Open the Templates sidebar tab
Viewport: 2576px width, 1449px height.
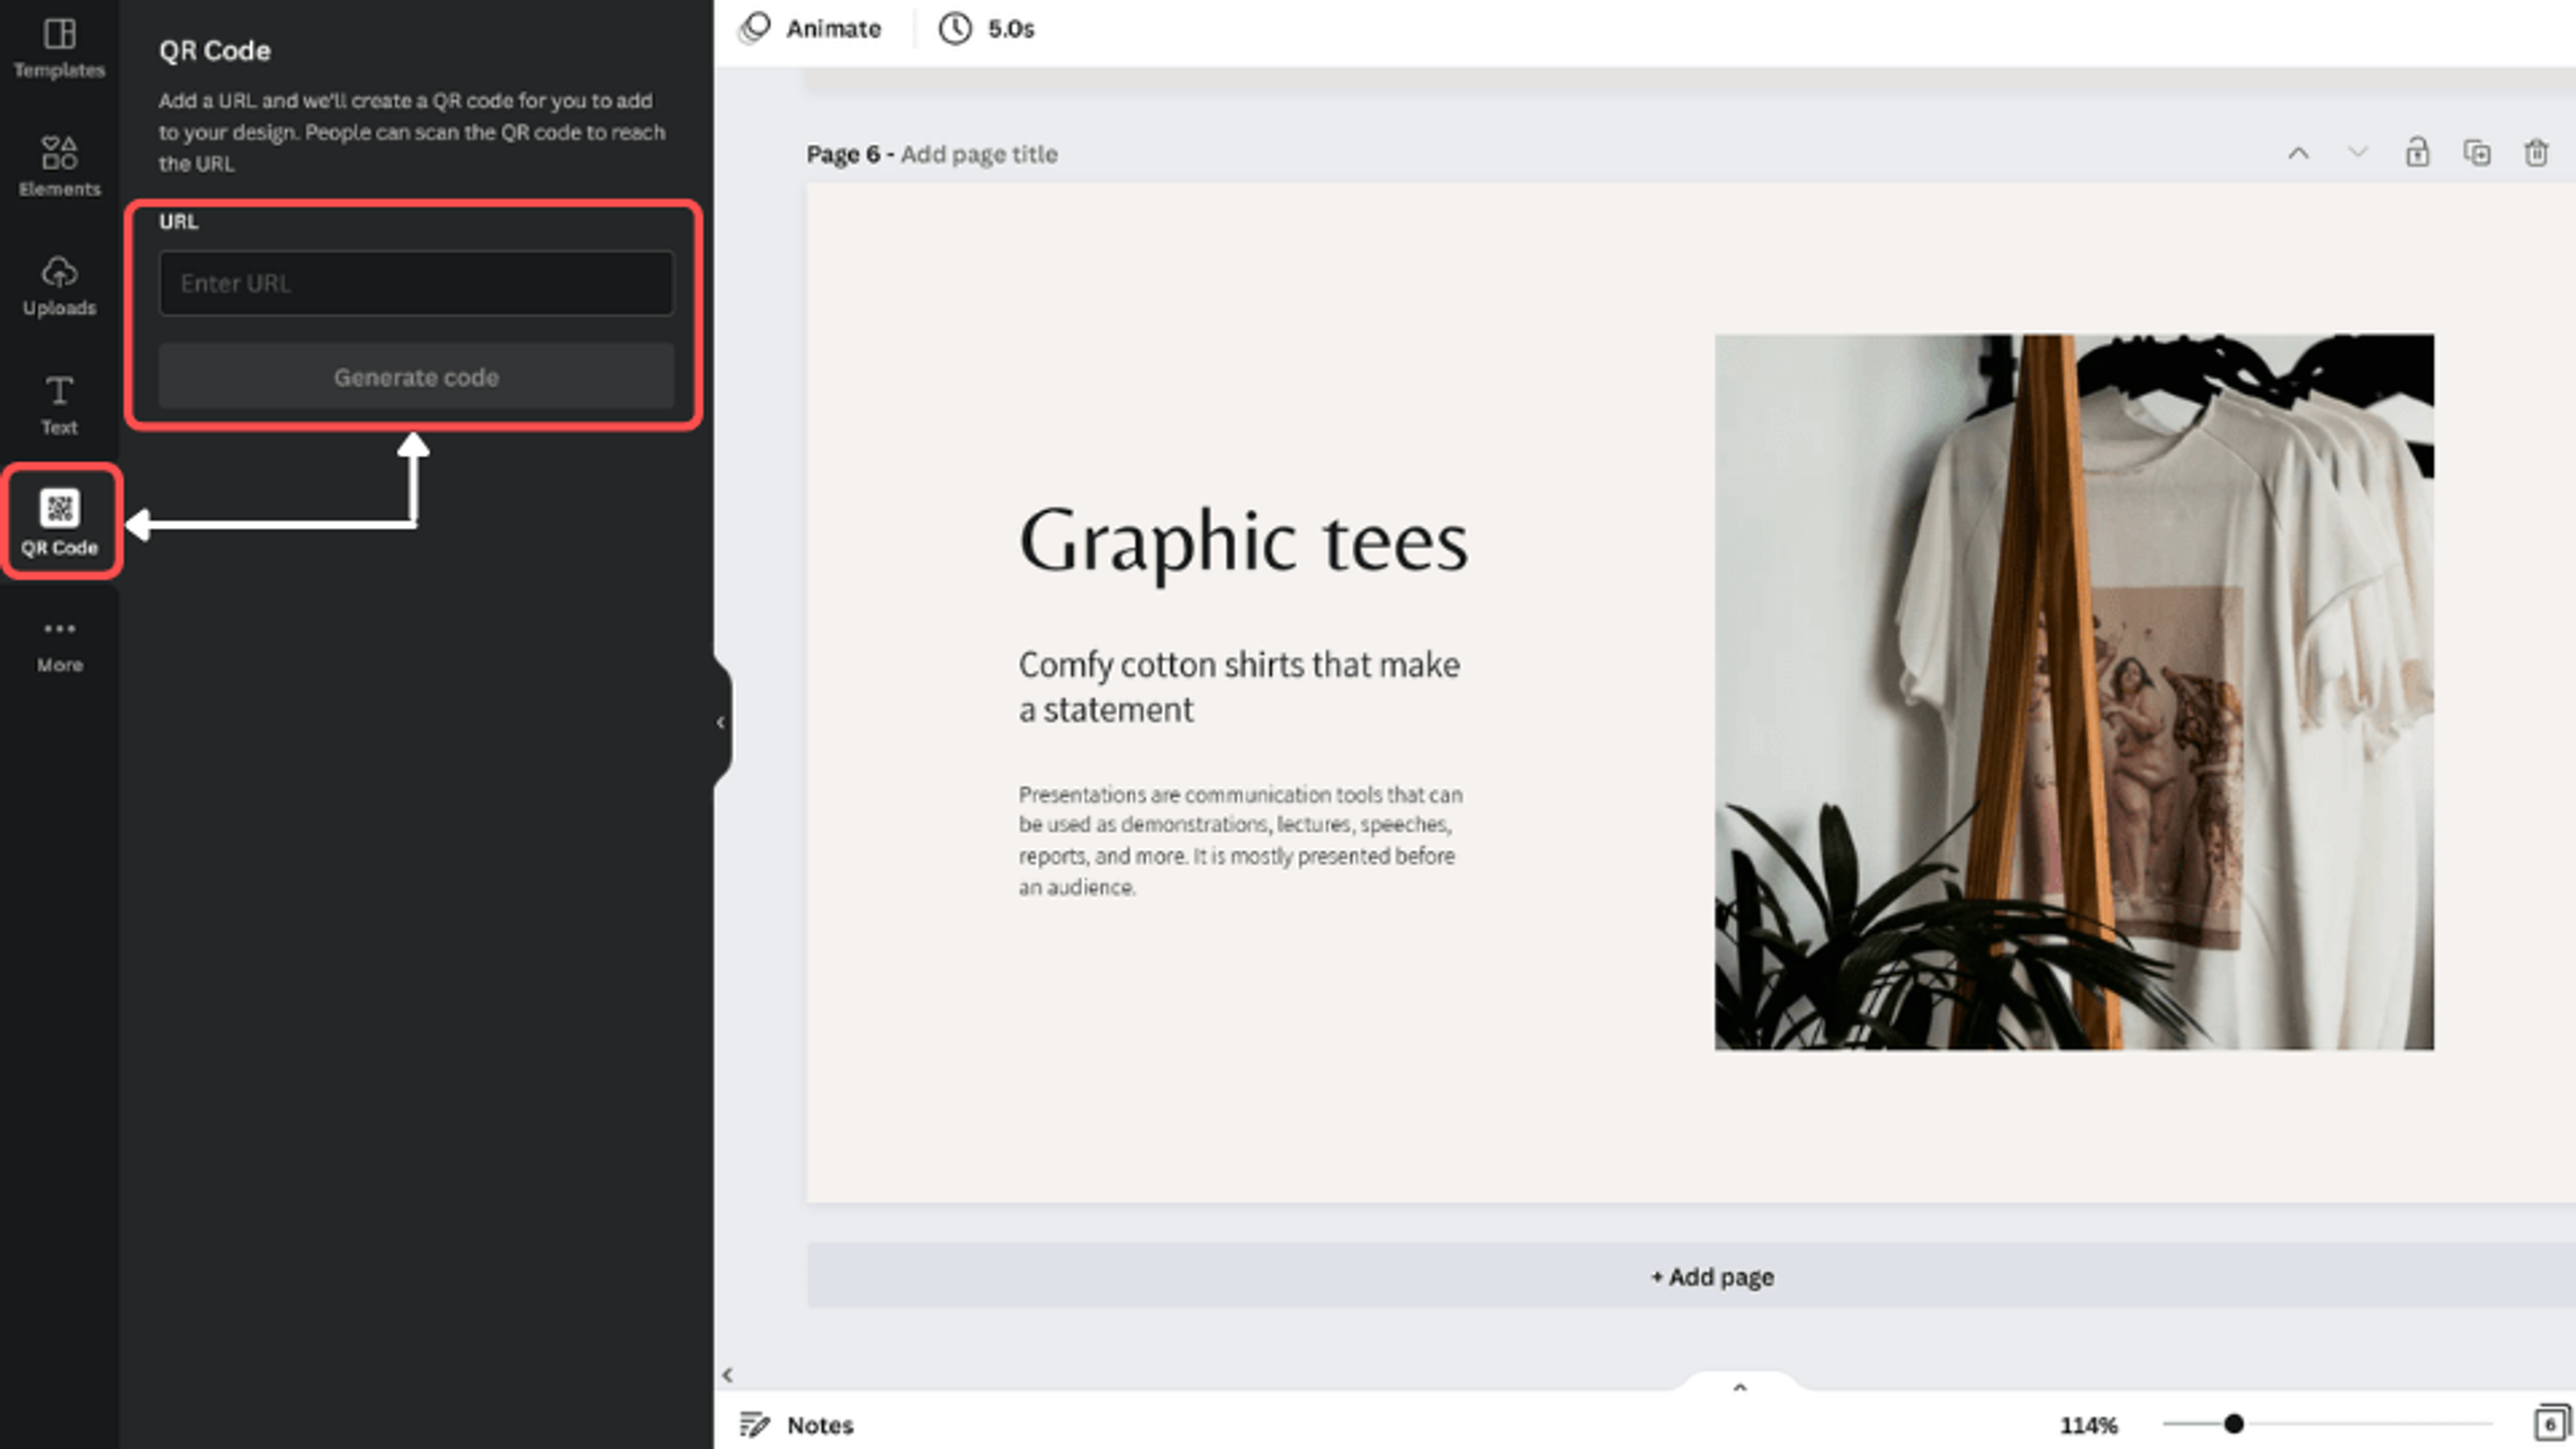coord(59,47)
